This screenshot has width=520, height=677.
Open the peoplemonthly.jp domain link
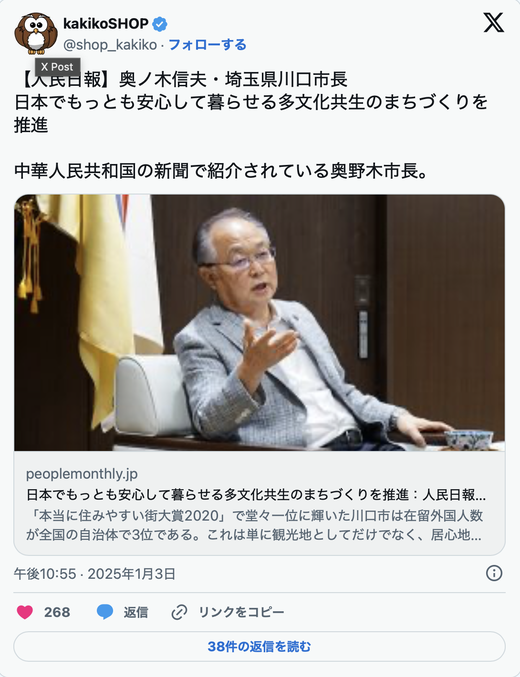point(82,474)
